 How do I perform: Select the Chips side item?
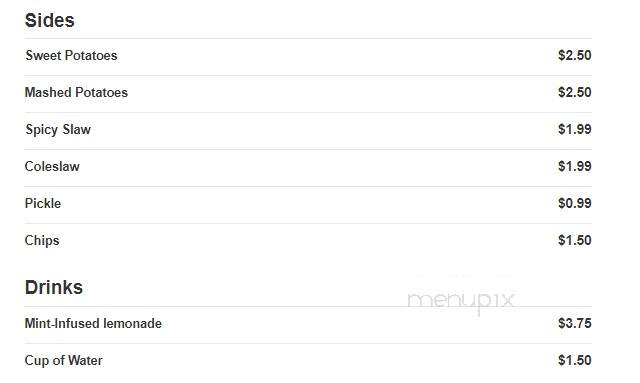coord(42,240)
